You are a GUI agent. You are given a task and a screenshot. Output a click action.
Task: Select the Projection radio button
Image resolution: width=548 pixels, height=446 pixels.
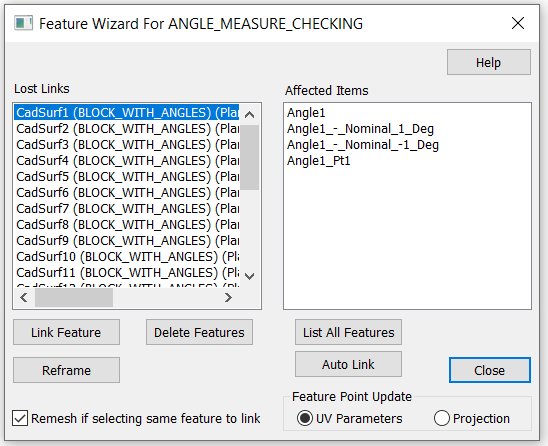(x=441, y=418)
